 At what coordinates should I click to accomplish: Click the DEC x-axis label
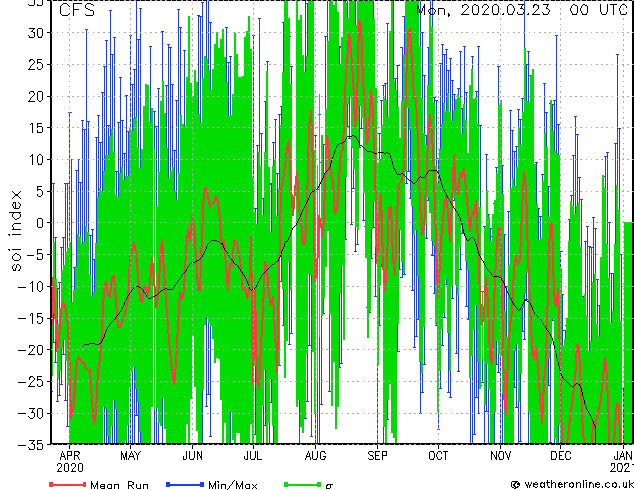click(x=561, y=456)
